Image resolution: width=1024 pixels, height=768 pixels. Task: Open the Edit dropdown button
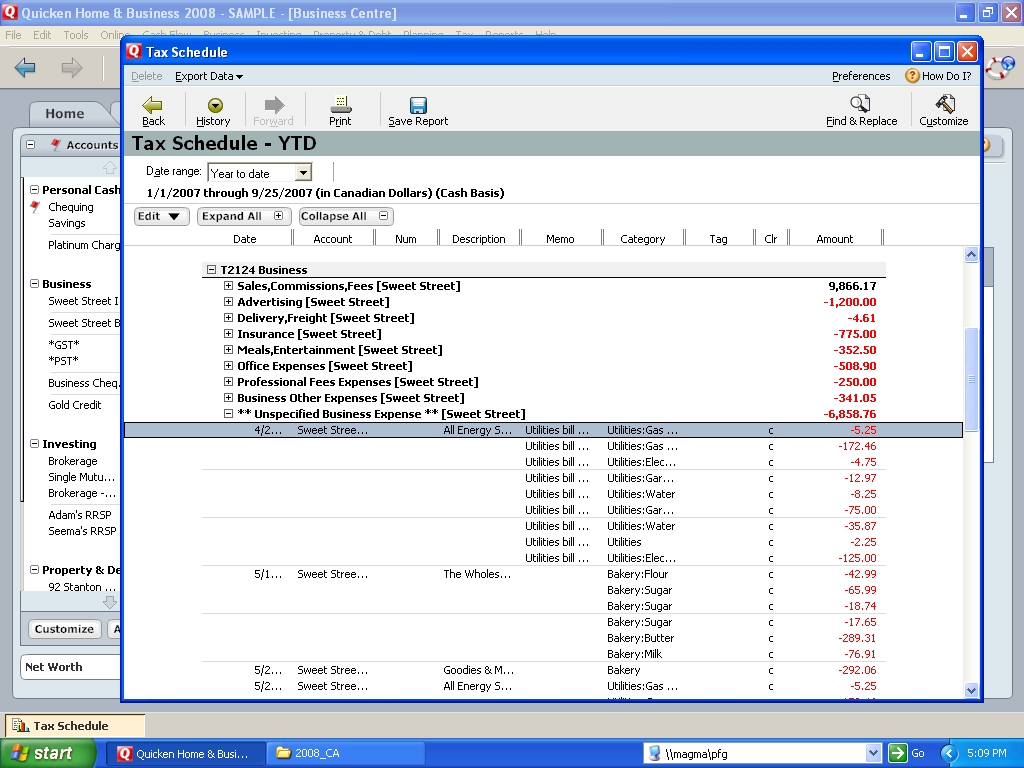pyautogui.click(x=161, y=216)
